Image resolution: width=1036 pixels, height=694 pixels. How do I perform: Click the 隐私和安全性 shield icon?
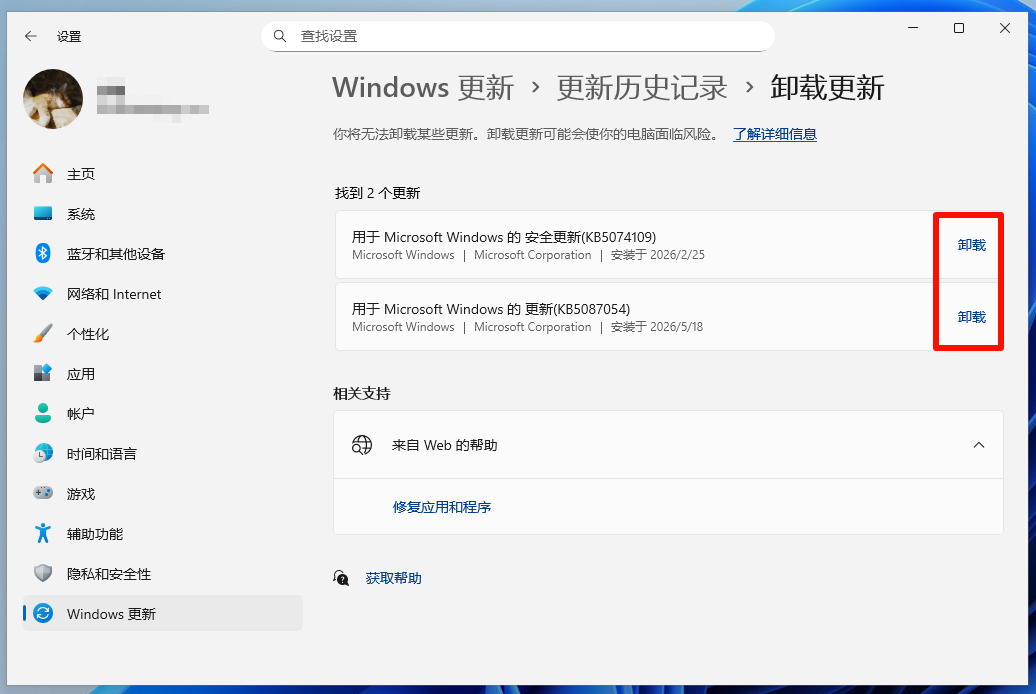click(43, 573)
